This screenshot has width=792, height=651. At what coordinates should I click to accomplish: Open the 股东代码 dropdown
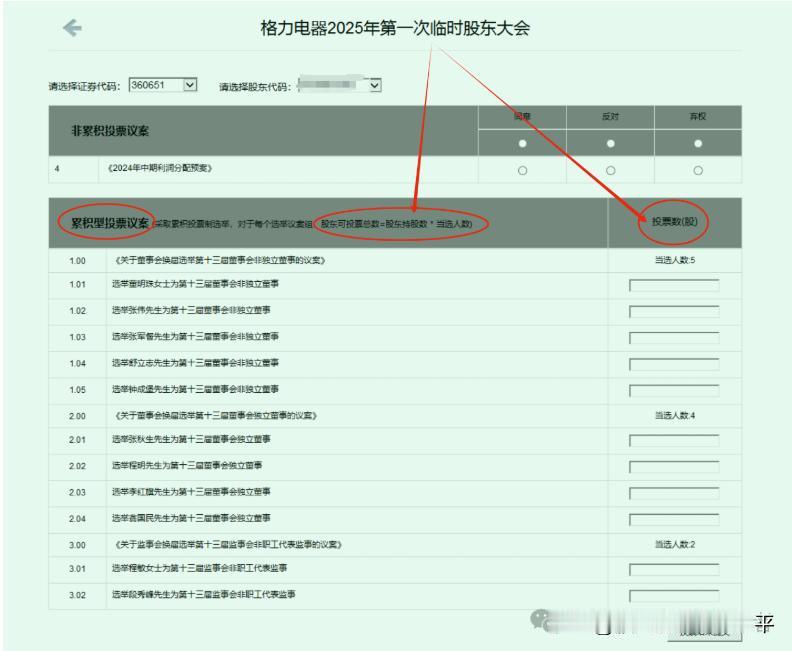339,85
